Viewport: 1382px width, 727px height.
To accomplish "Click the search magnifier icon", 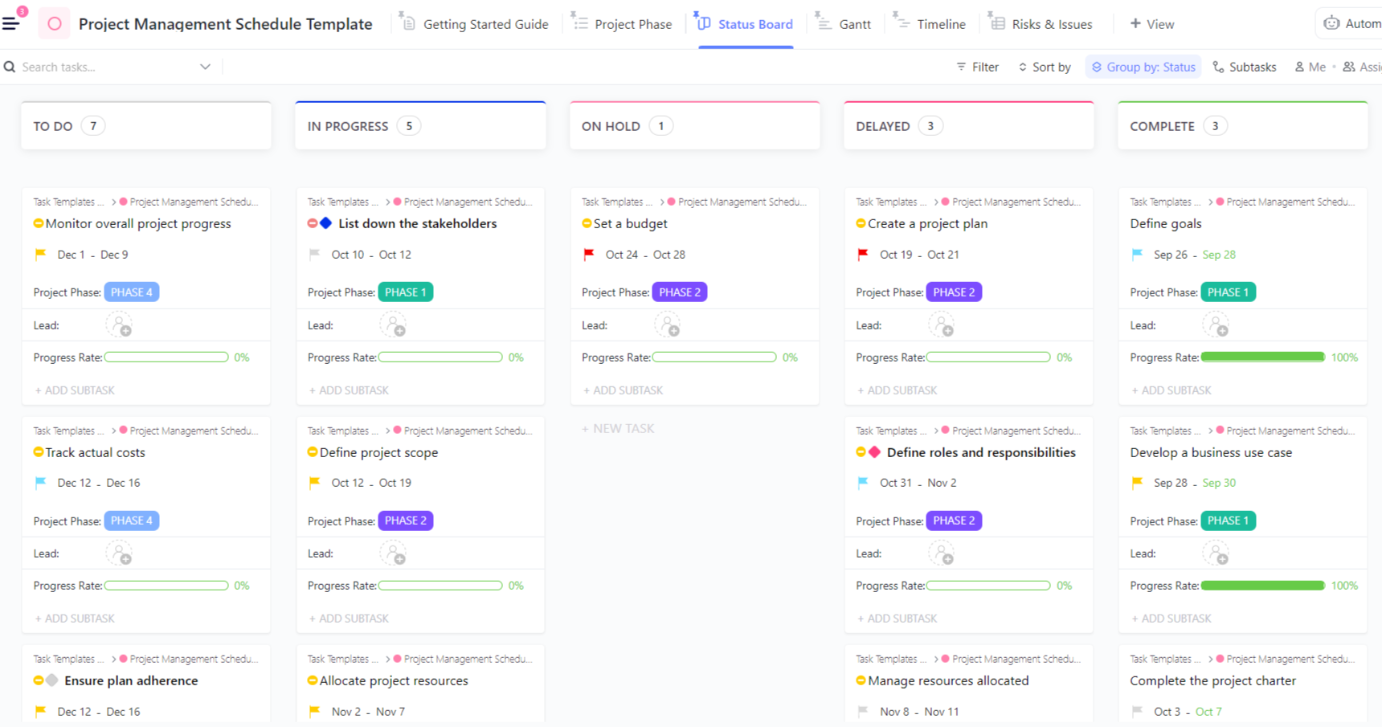I will point(10,66).
